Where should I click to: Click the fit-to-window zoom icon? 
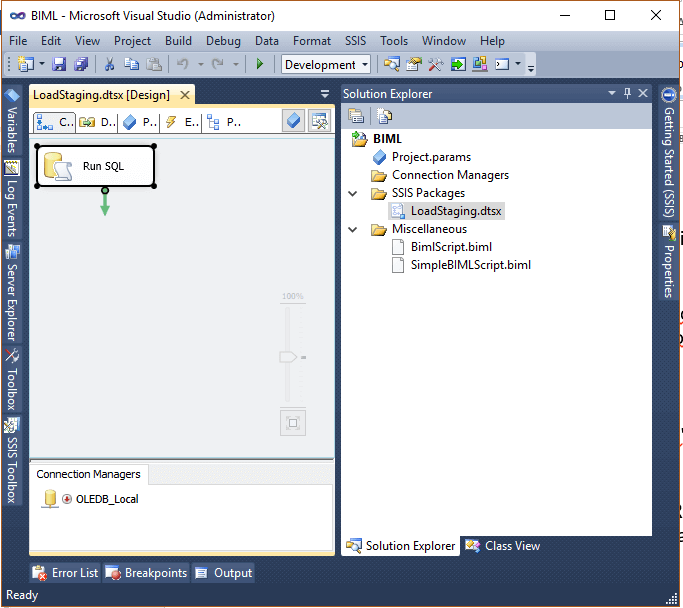pos(293,422)
